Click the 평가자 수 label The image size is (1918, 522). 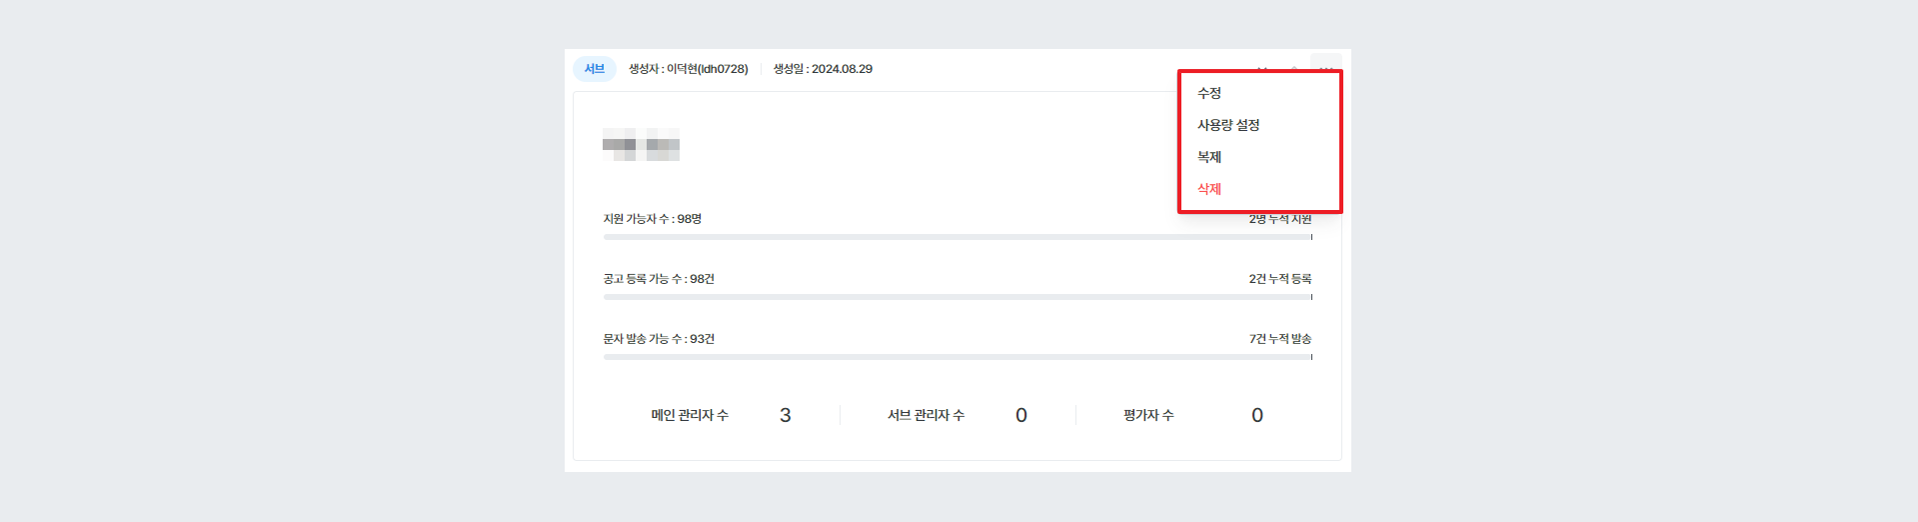click(1149, 415)
